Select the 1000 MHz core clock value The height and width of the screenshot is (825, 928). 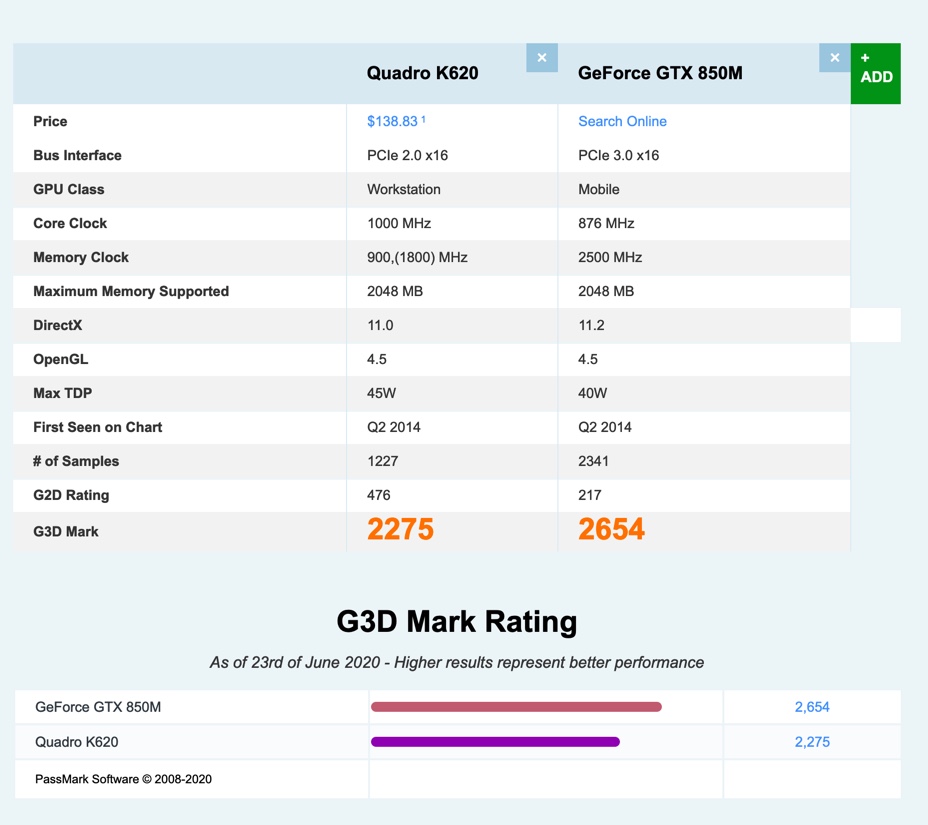coord(399,223)
